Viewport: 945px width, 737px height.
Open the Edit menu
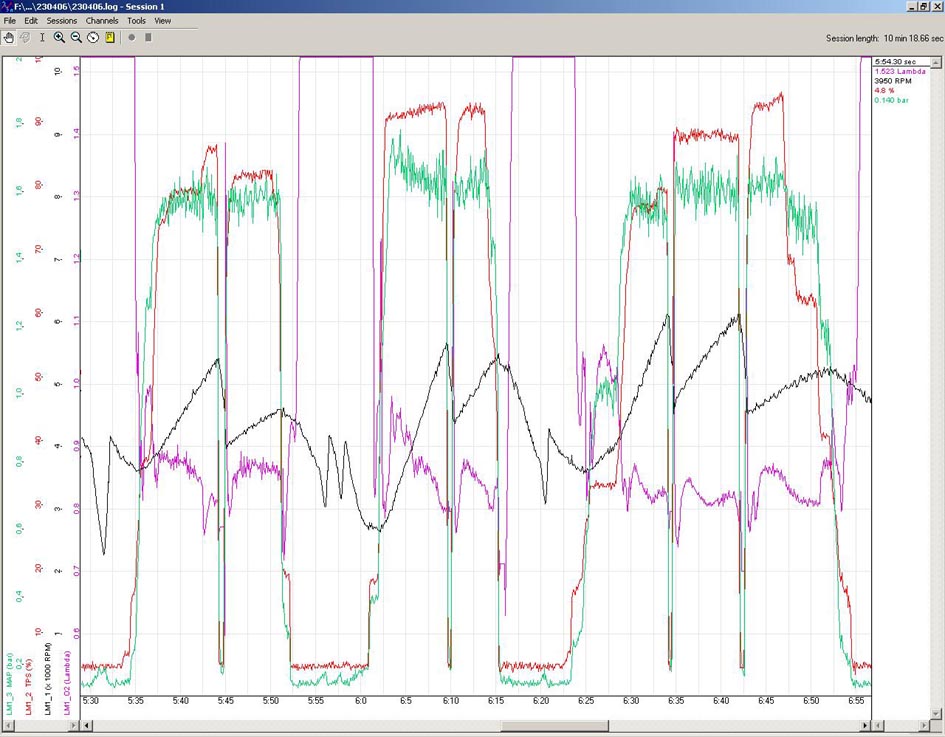tap(31, 20)
